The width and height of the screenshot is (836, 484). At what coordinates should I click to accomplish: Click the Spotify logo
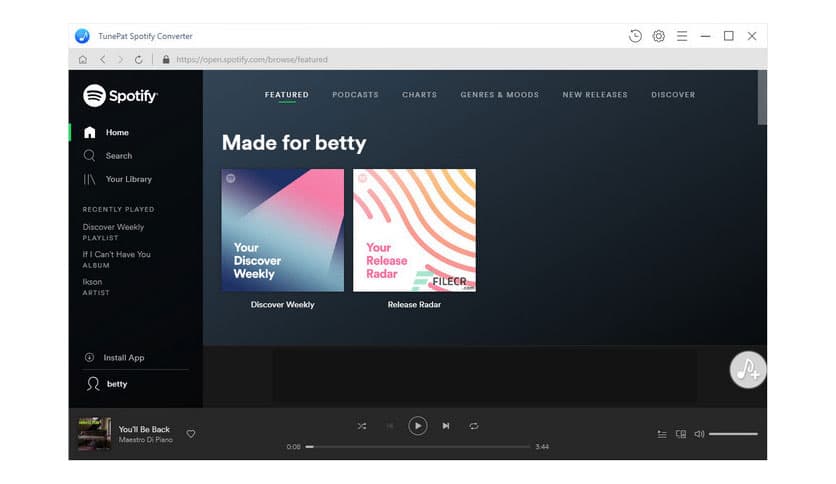point(120,96)
